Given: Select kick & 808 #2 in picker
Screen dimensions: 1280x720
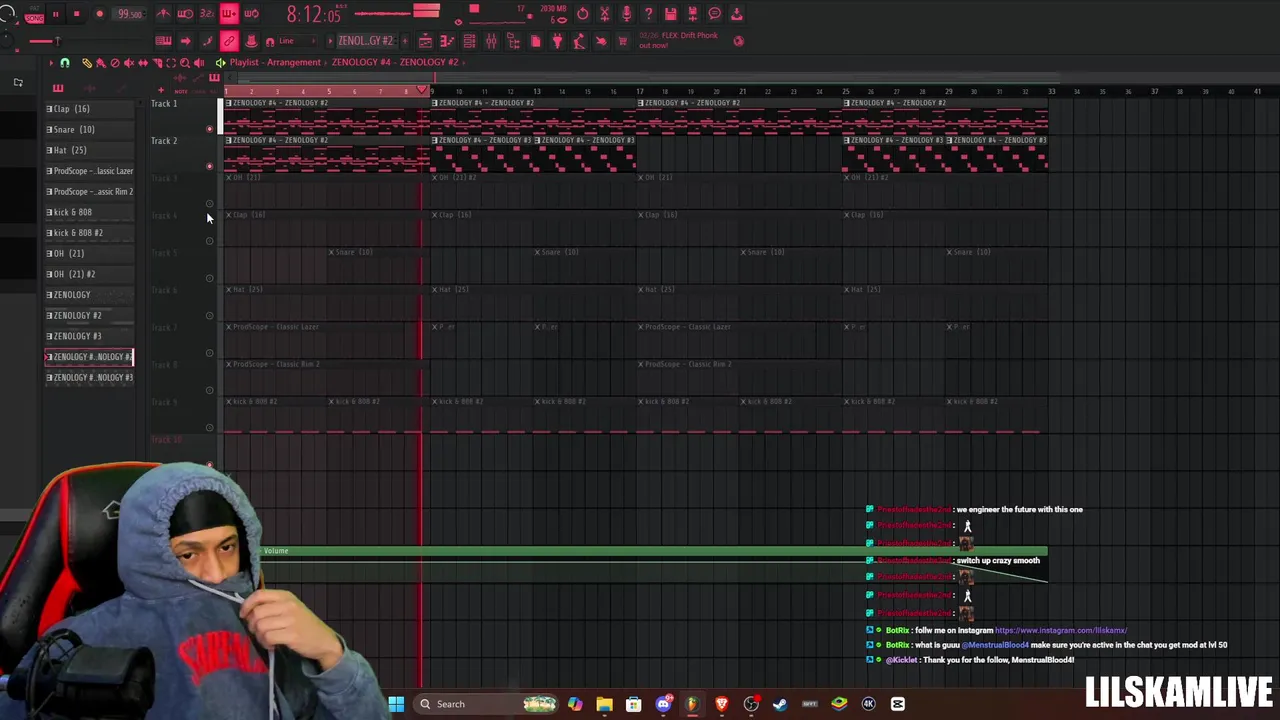Looking at the screenshot, I should 88,233.
